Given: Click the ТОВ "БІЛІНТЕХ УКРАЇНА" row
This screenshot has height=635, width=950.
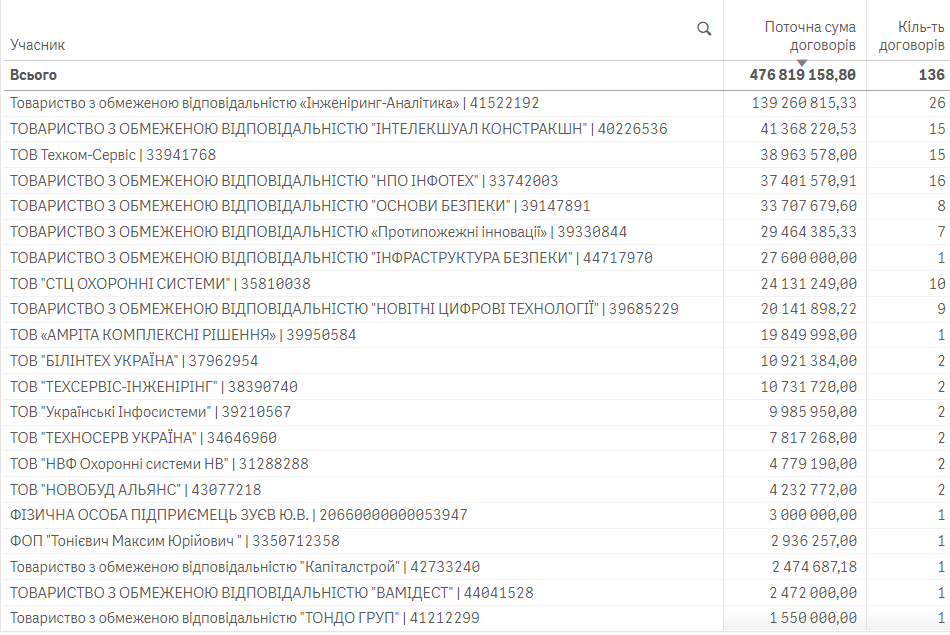Looking at the screenshot, I should (x=134, y=361).
